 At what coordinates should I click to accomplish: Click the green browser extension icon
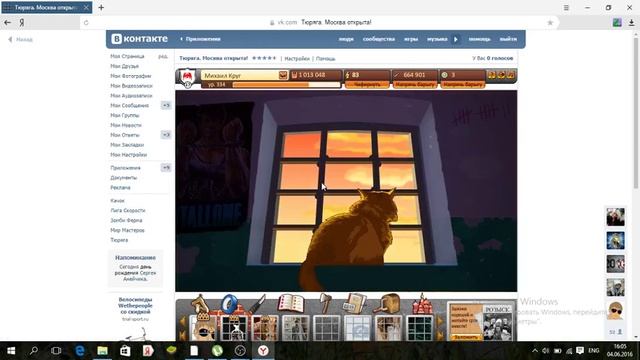pos(617,22)
